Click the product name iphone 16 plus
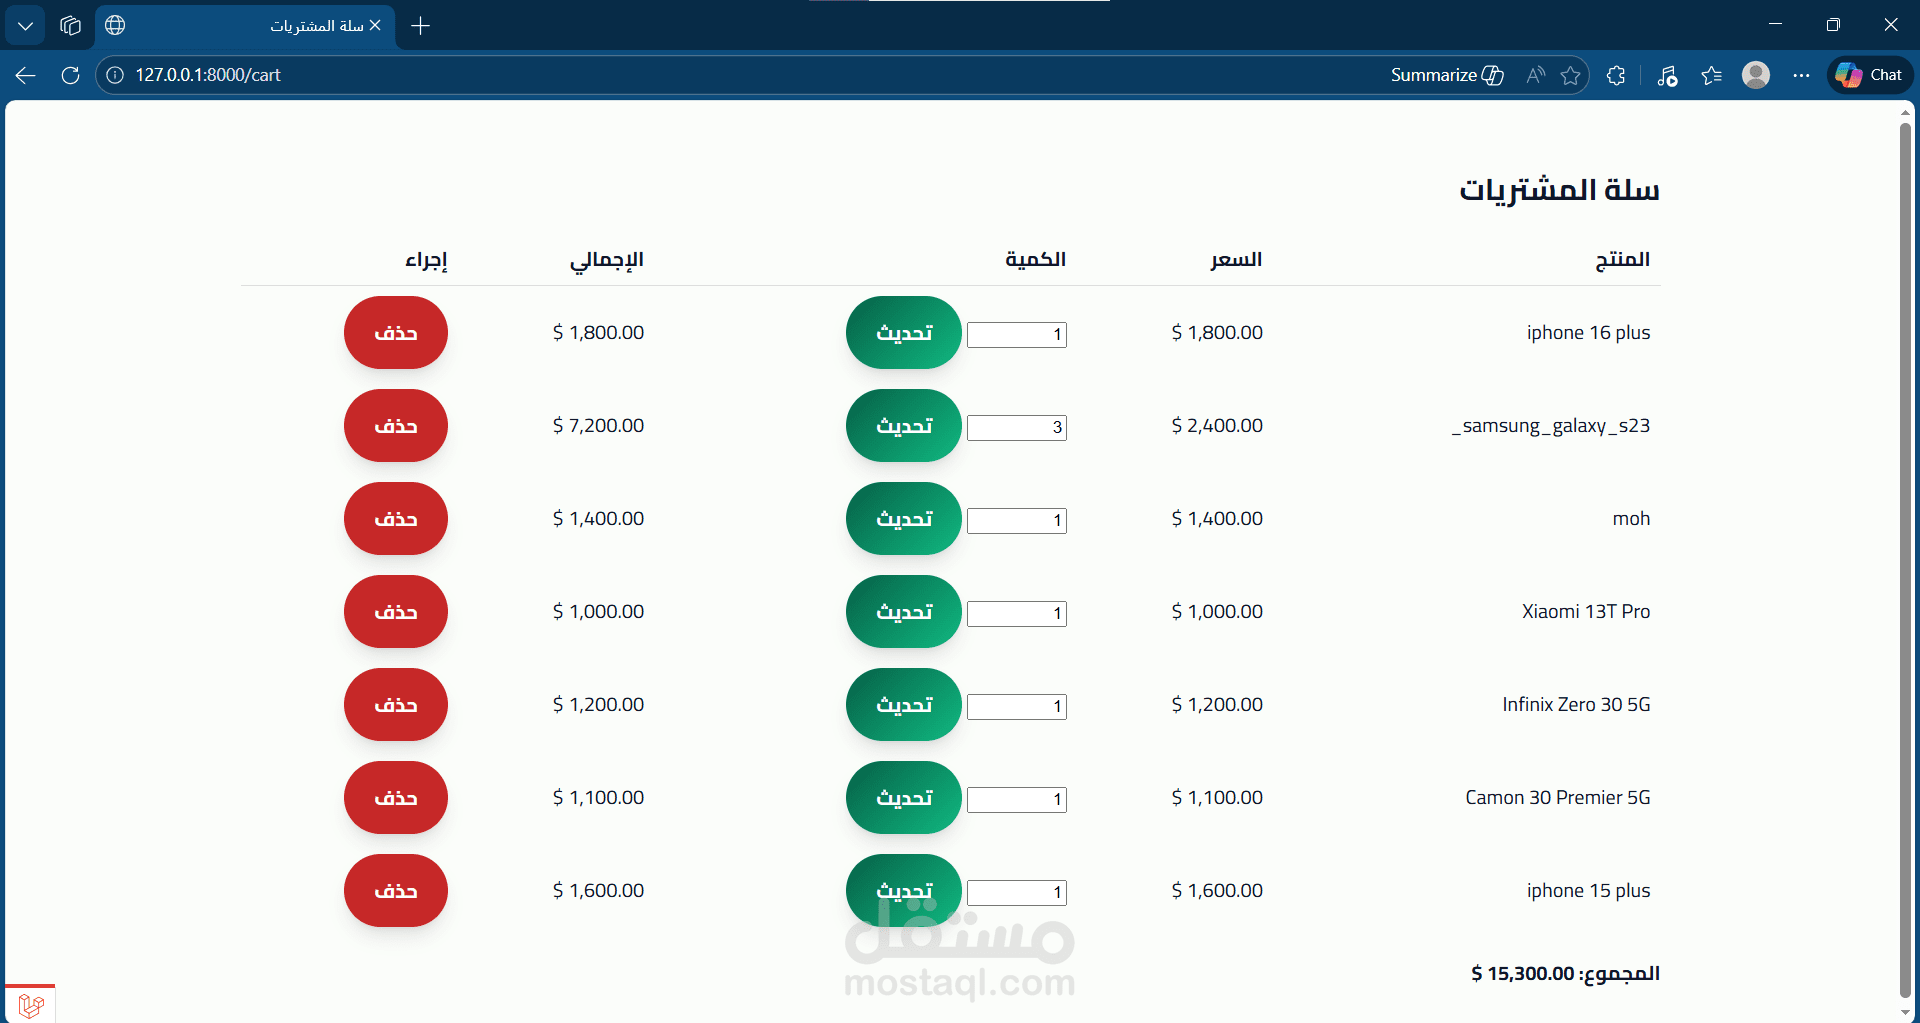Image resolution: width=1920 pixels, height=1023 pixels. [x=1588, y=333]
